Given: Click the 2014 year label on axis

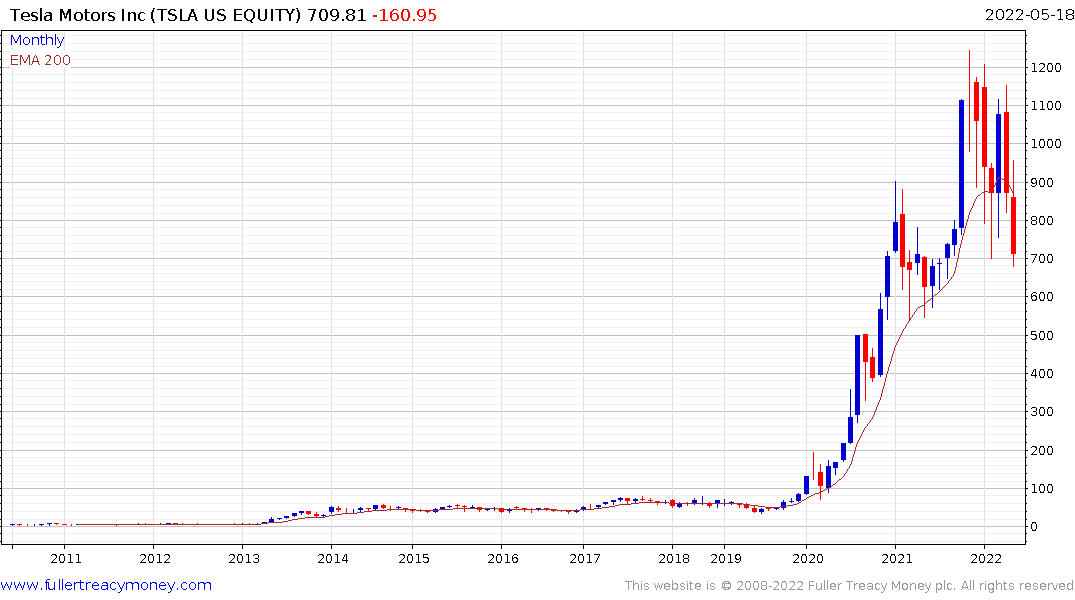Looking at the screenshot, I should (x=333, y=558).
